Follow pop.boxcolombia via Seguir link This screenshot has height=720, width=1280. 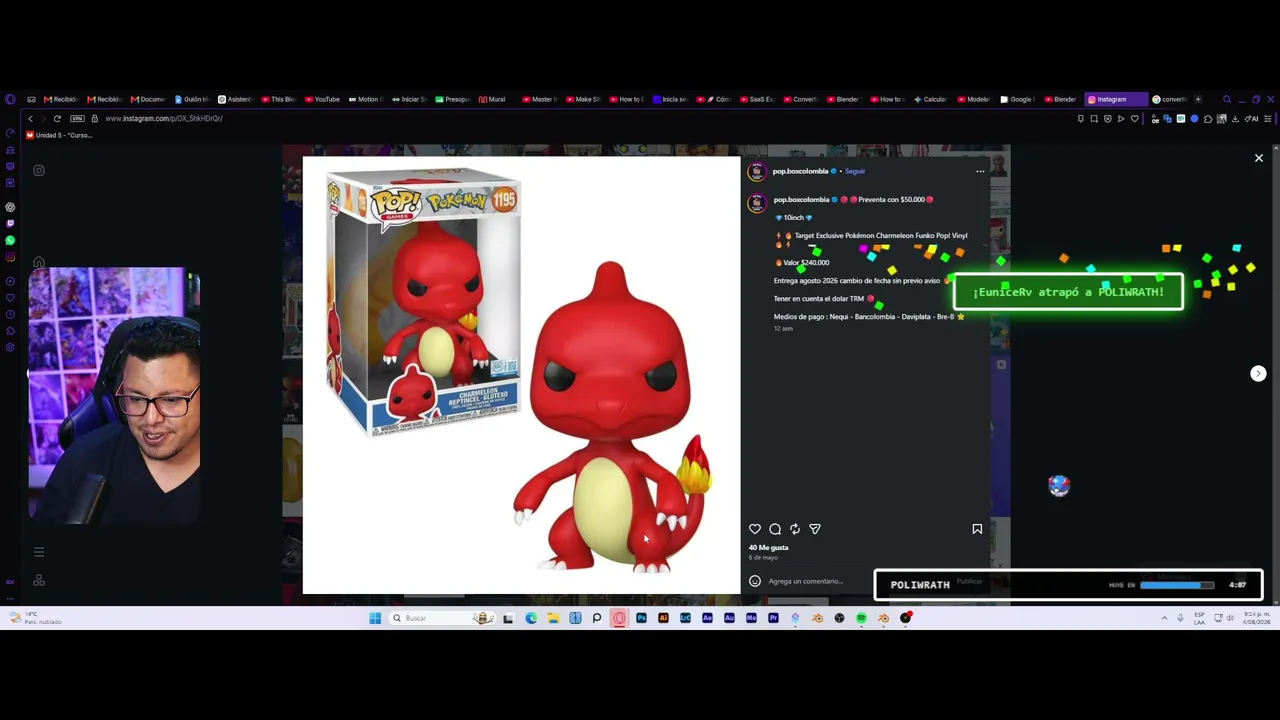click(x=855, y=171)
